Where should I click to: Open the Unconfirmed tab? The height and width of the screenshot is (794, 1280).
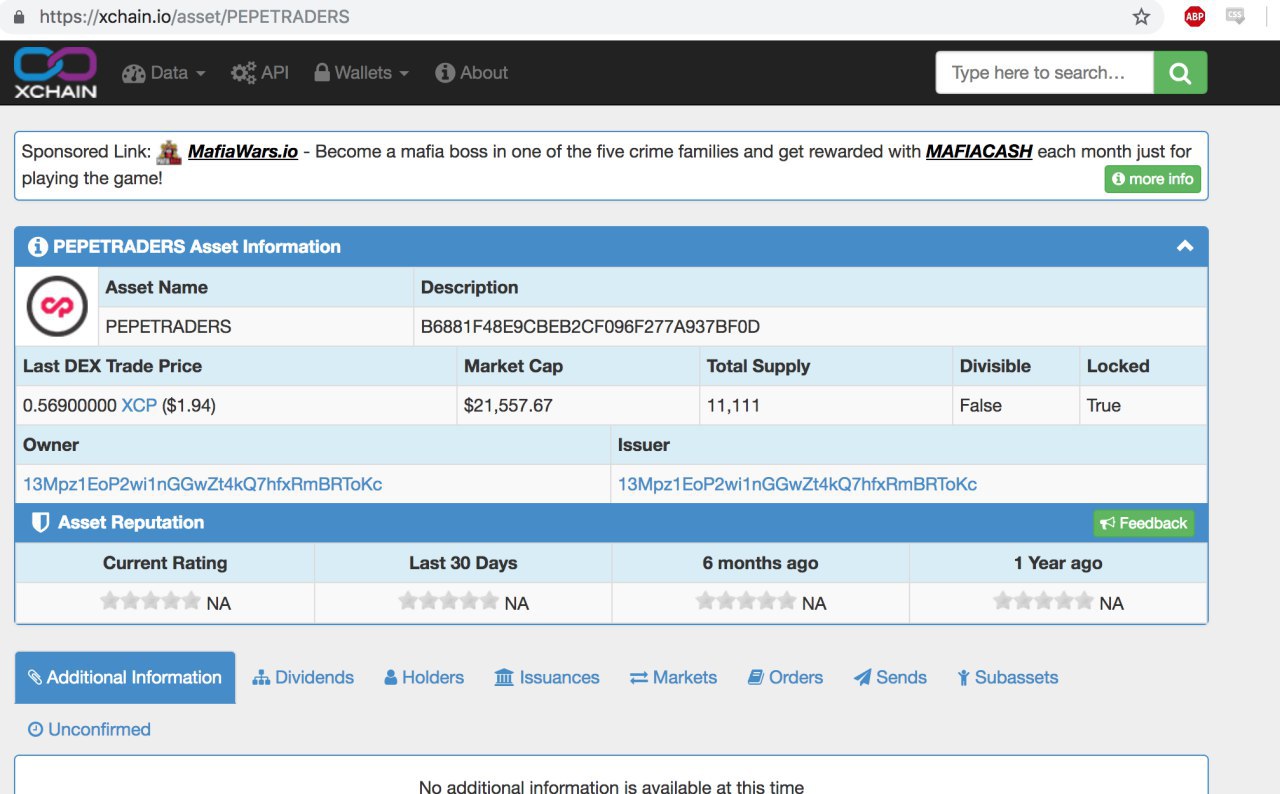(x=89, y=730)
